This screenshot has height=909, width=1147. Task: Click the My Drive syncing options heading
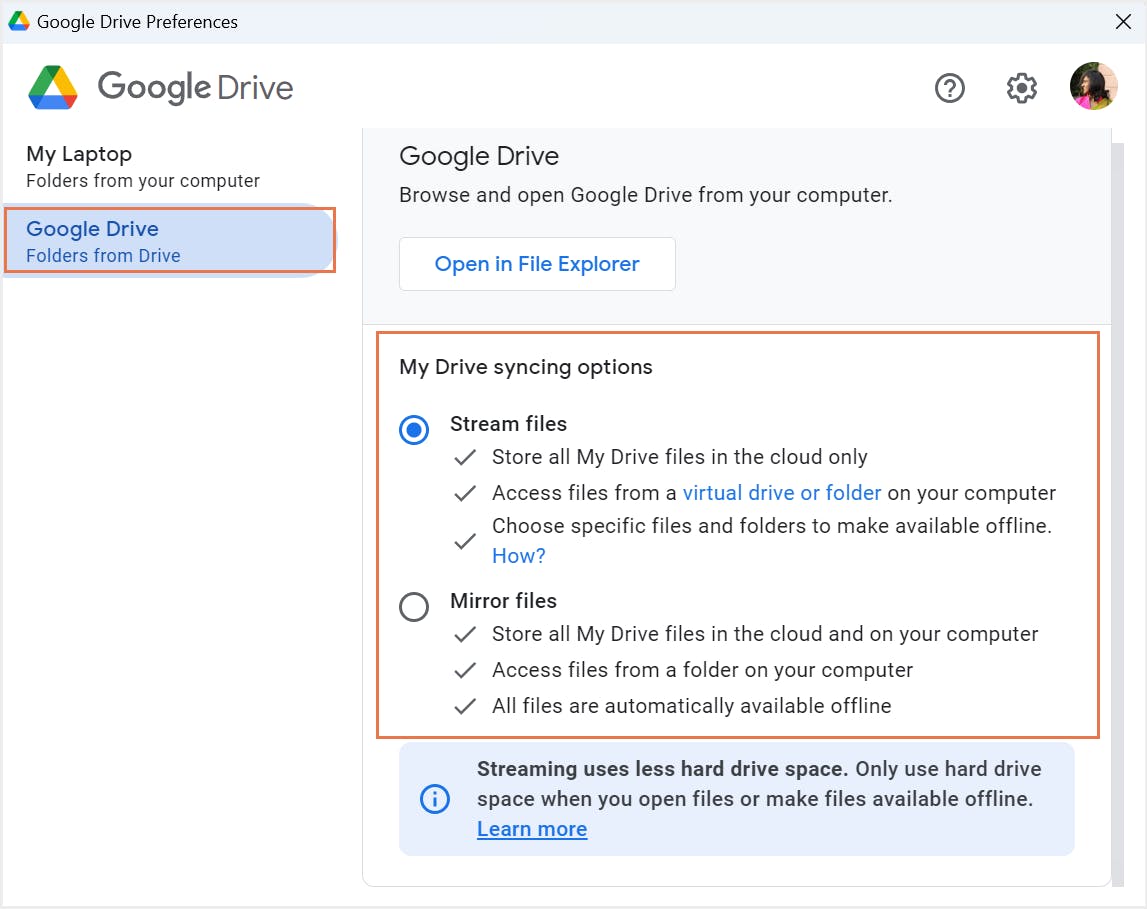pyautogui.click(x=526, y=367)
